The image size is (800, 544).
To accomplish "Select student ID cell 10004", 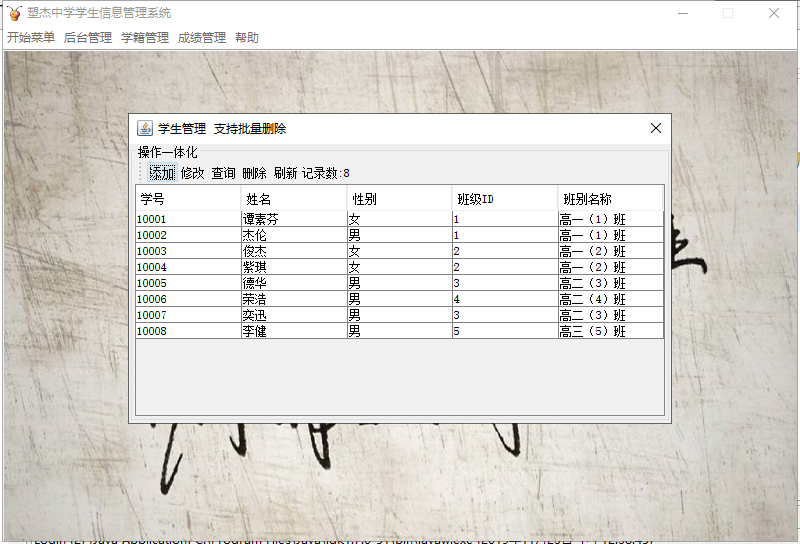I will 188,267.
